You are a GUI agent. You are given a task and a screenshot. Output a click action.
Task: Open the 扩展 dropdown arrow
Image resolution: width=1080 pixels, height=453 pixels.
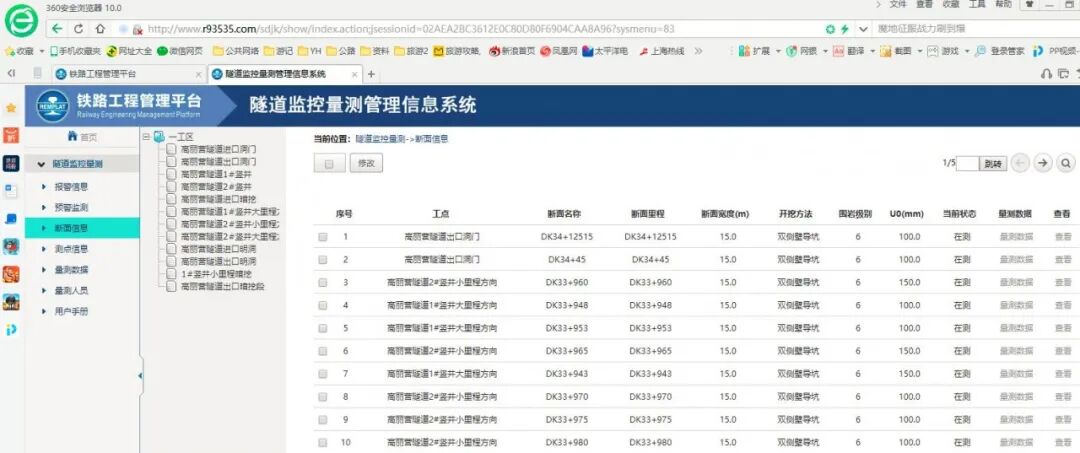[778, 51]
